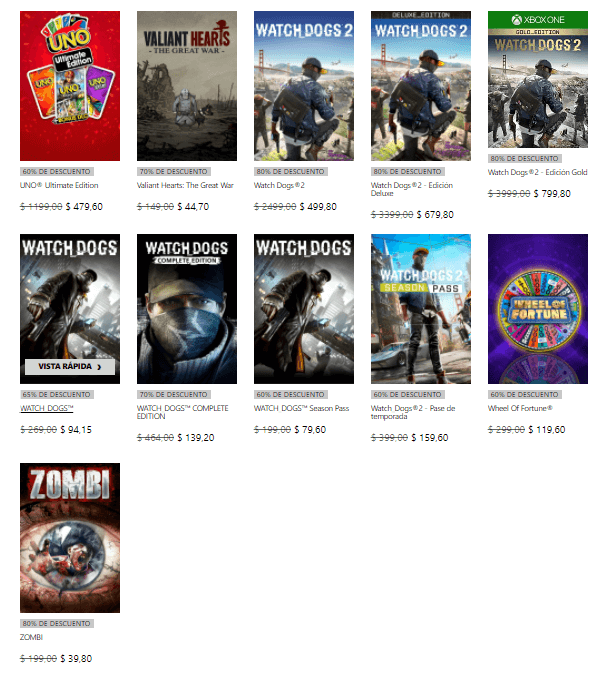Click the Wheel Of Fortune® title link
Screen dimensions: 616x686
tap(520, 408)
